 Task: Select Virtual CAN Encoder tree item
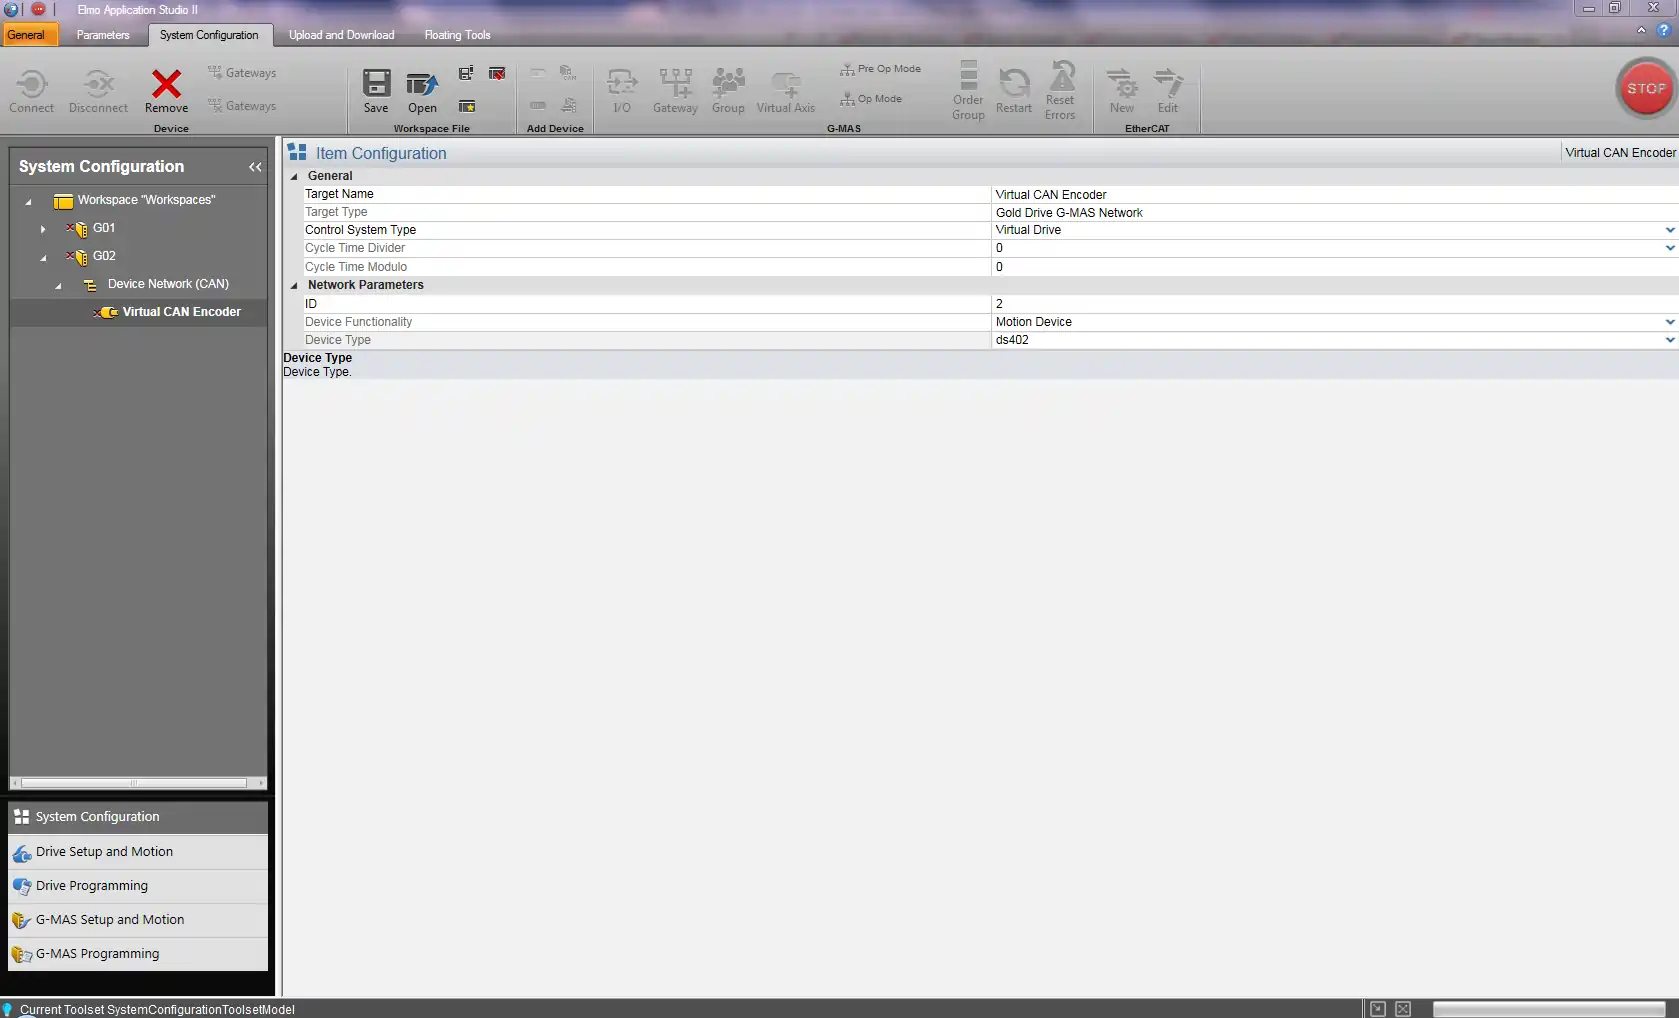pos(181,312)
